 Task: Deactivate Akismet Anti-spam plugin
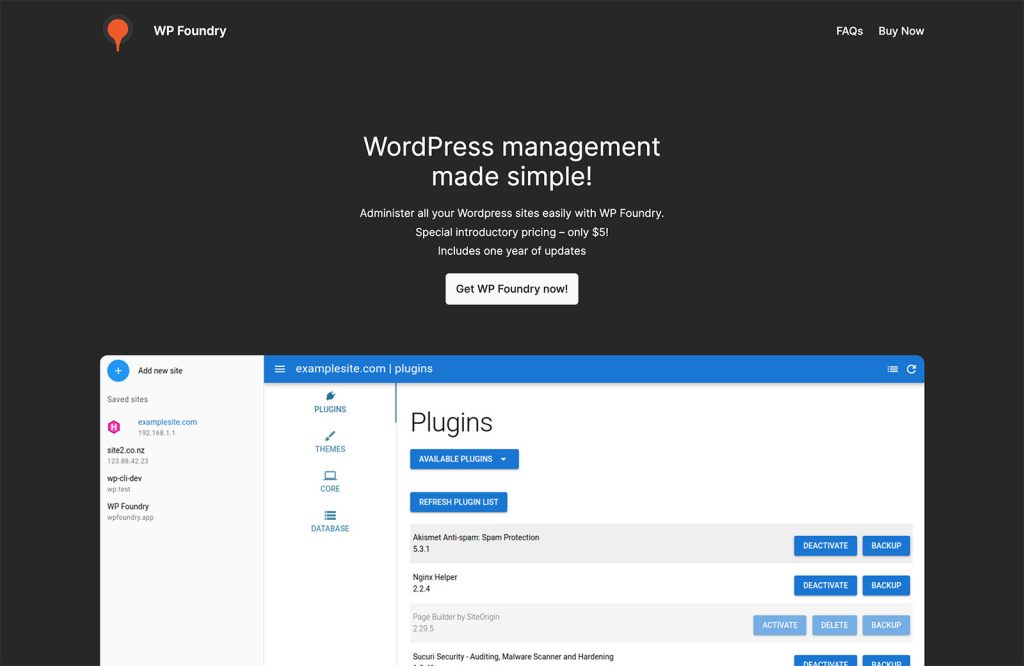click(x=825, y=546)
